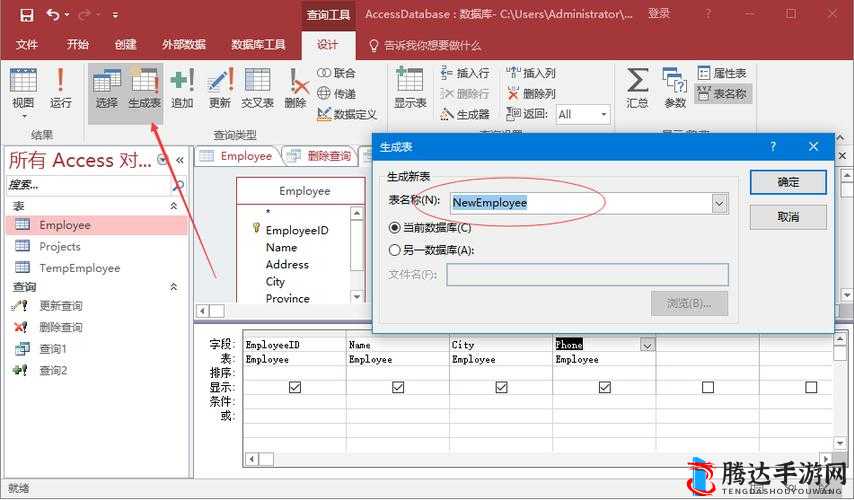
Task: Click the 更新 (Update) query icon
Action: click(220, 89)
